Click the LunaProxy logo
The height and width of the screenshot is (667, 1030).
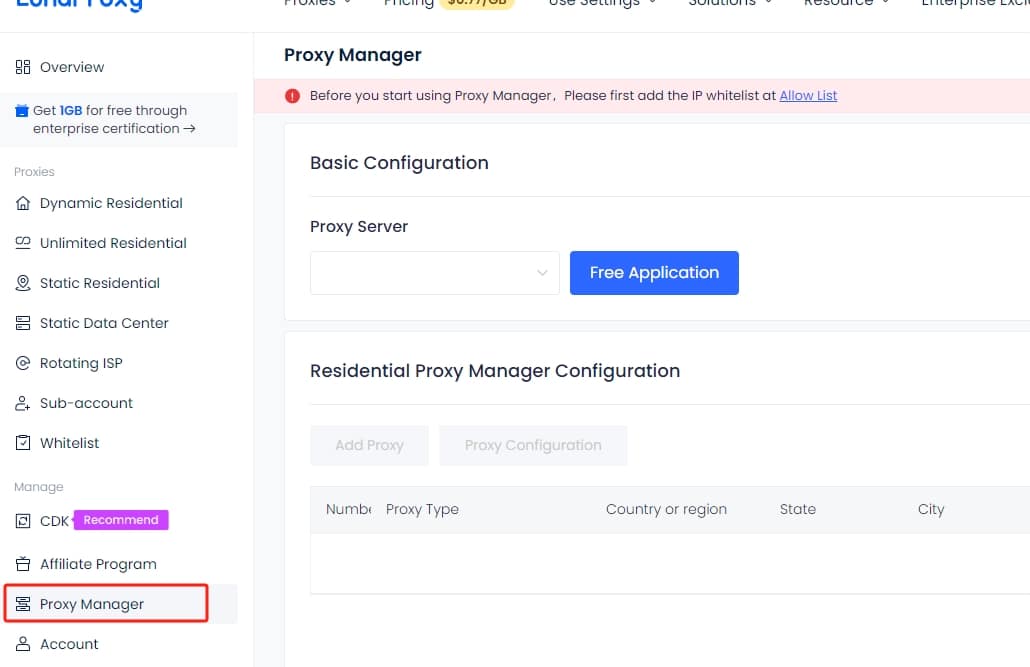point(79,4)
